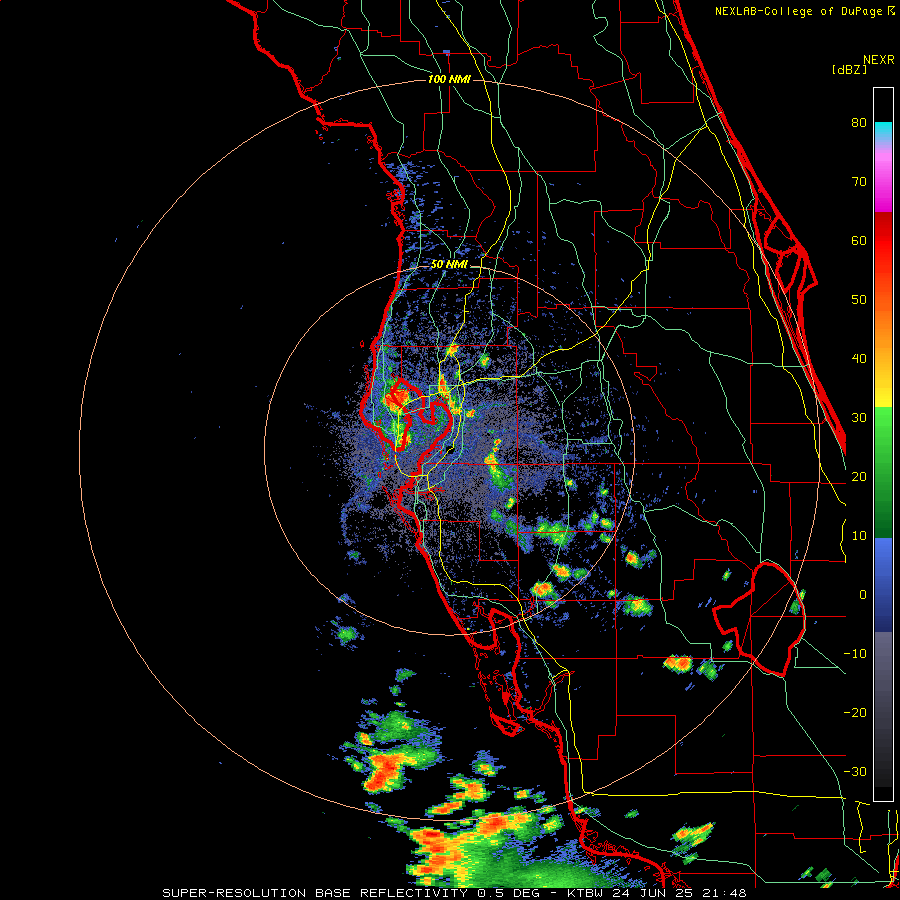Image resolution: width=900 pixels, height=900 pixels.
Task: Select the 50 value on the dBZ scale
Action: point(858,300)
